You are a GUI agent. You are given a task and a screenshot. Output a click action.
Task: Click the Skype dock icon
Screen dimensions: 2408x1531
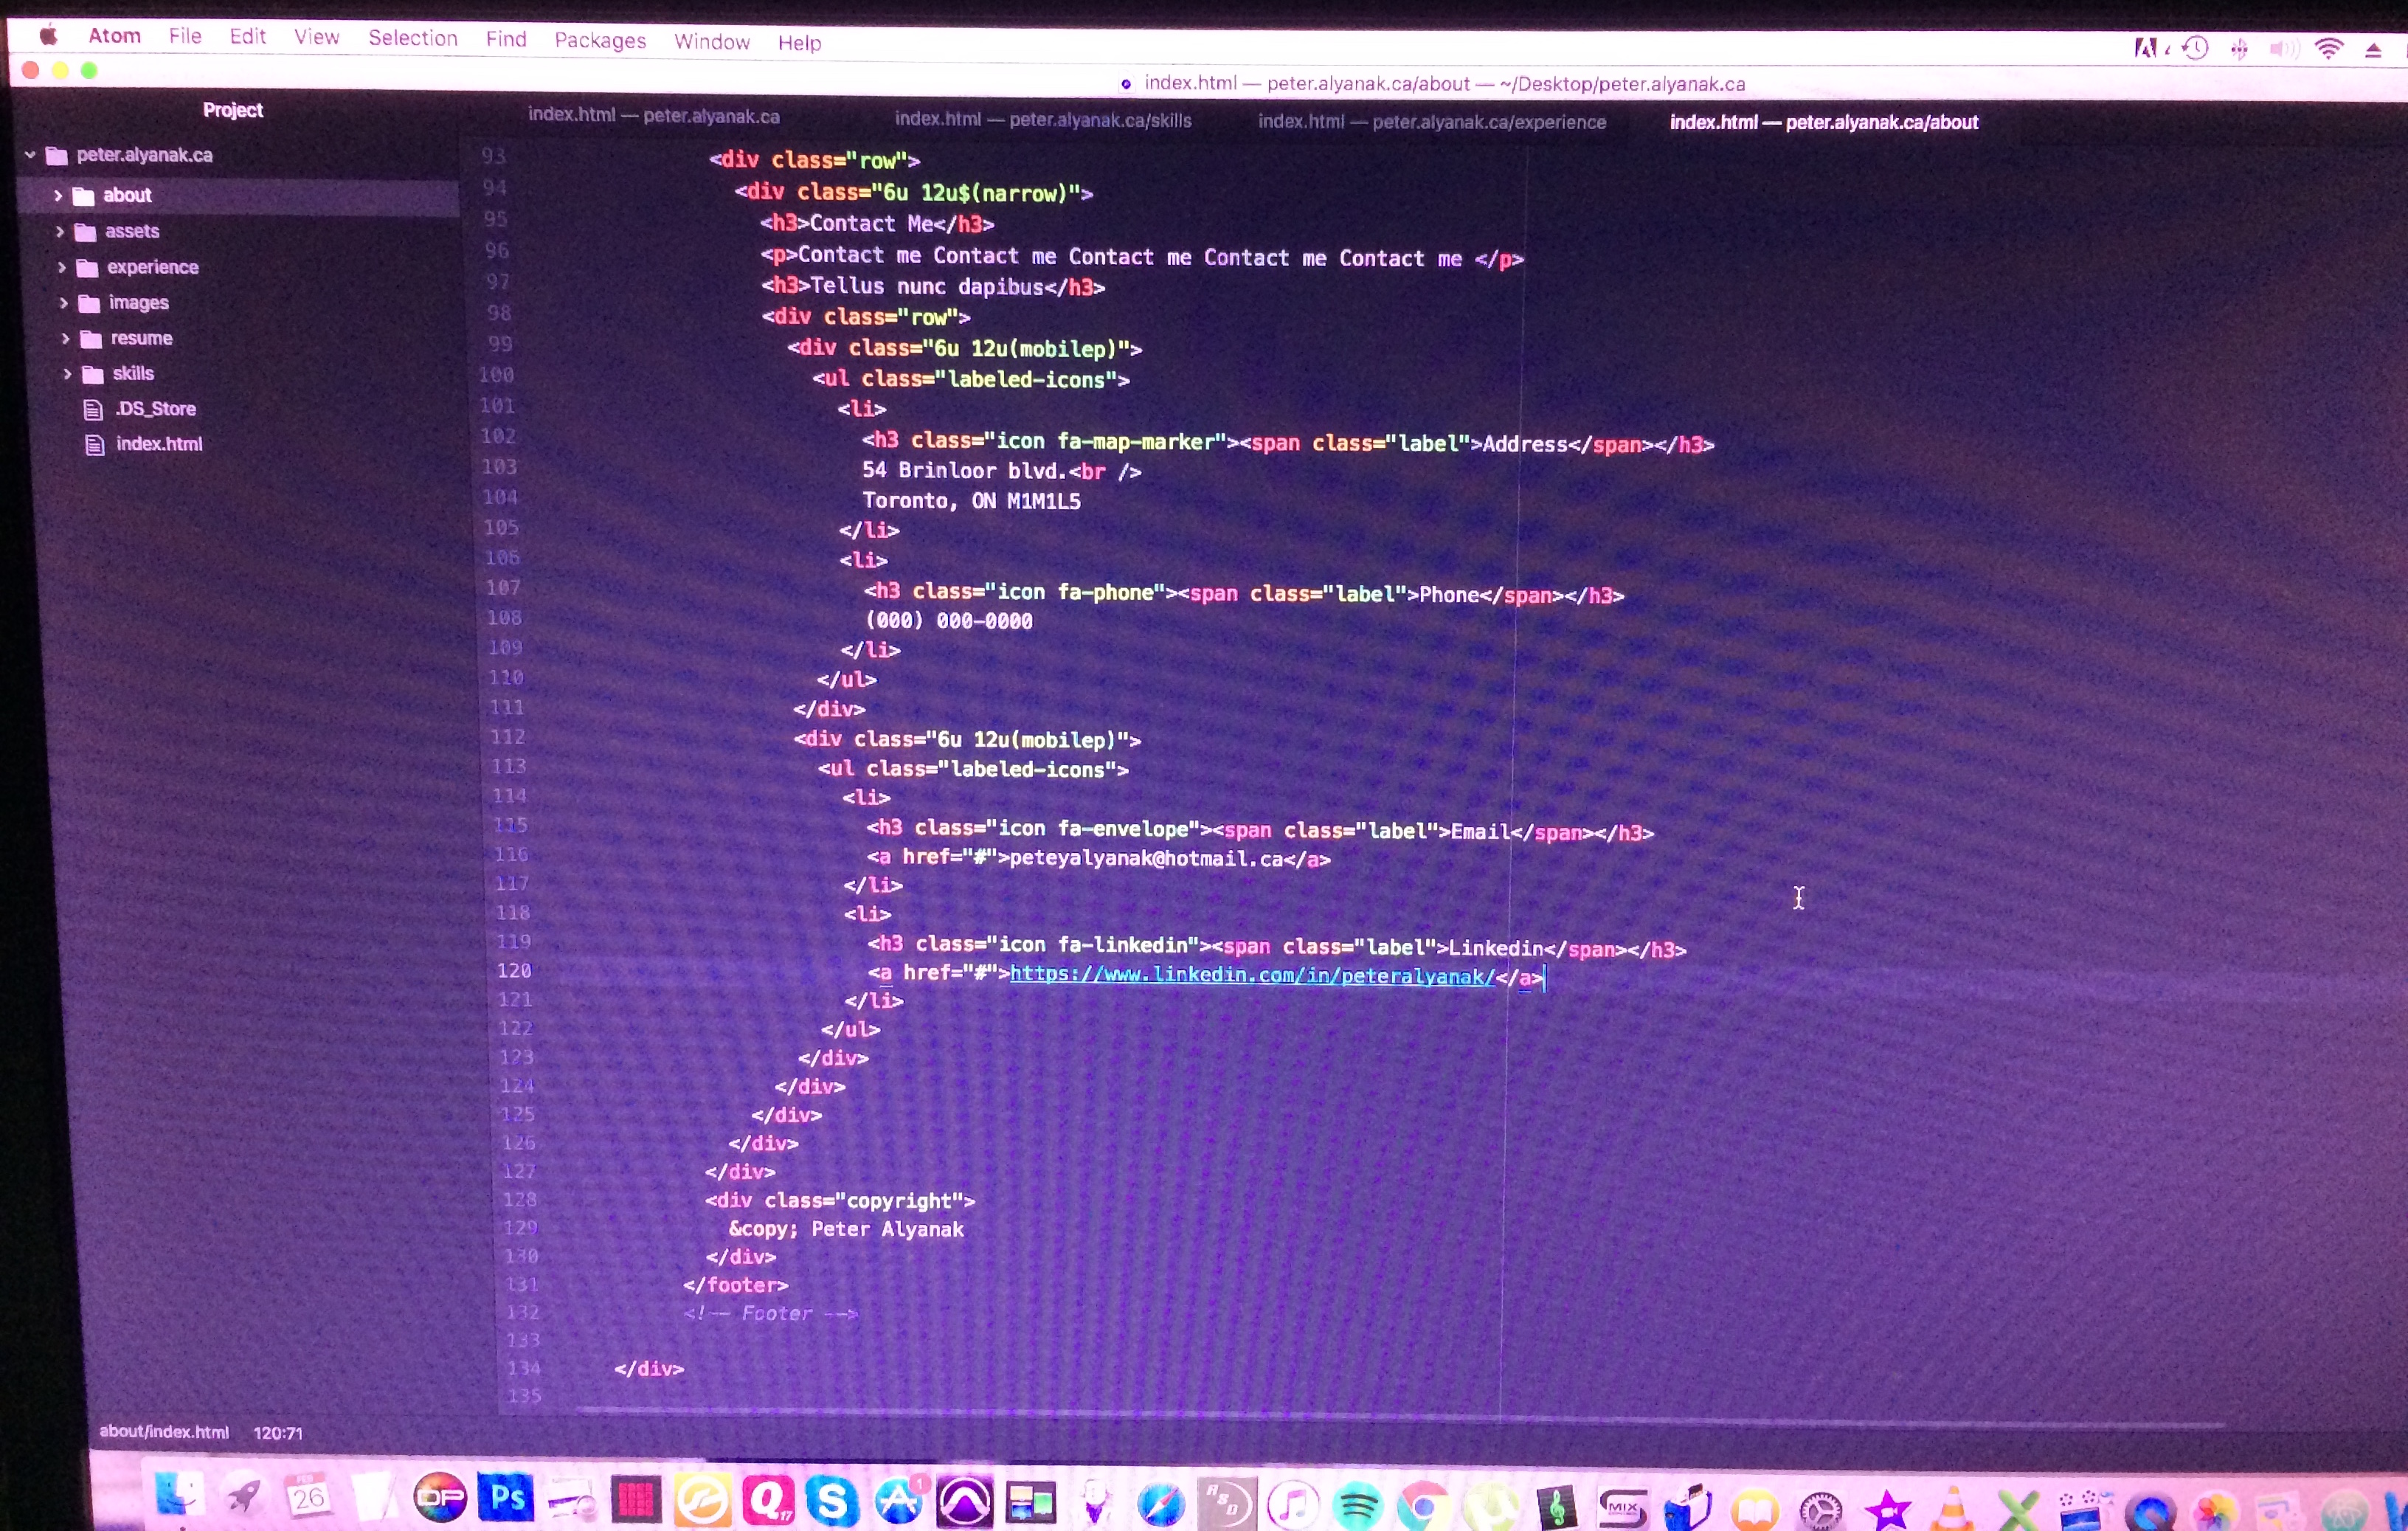point(832,1501)
